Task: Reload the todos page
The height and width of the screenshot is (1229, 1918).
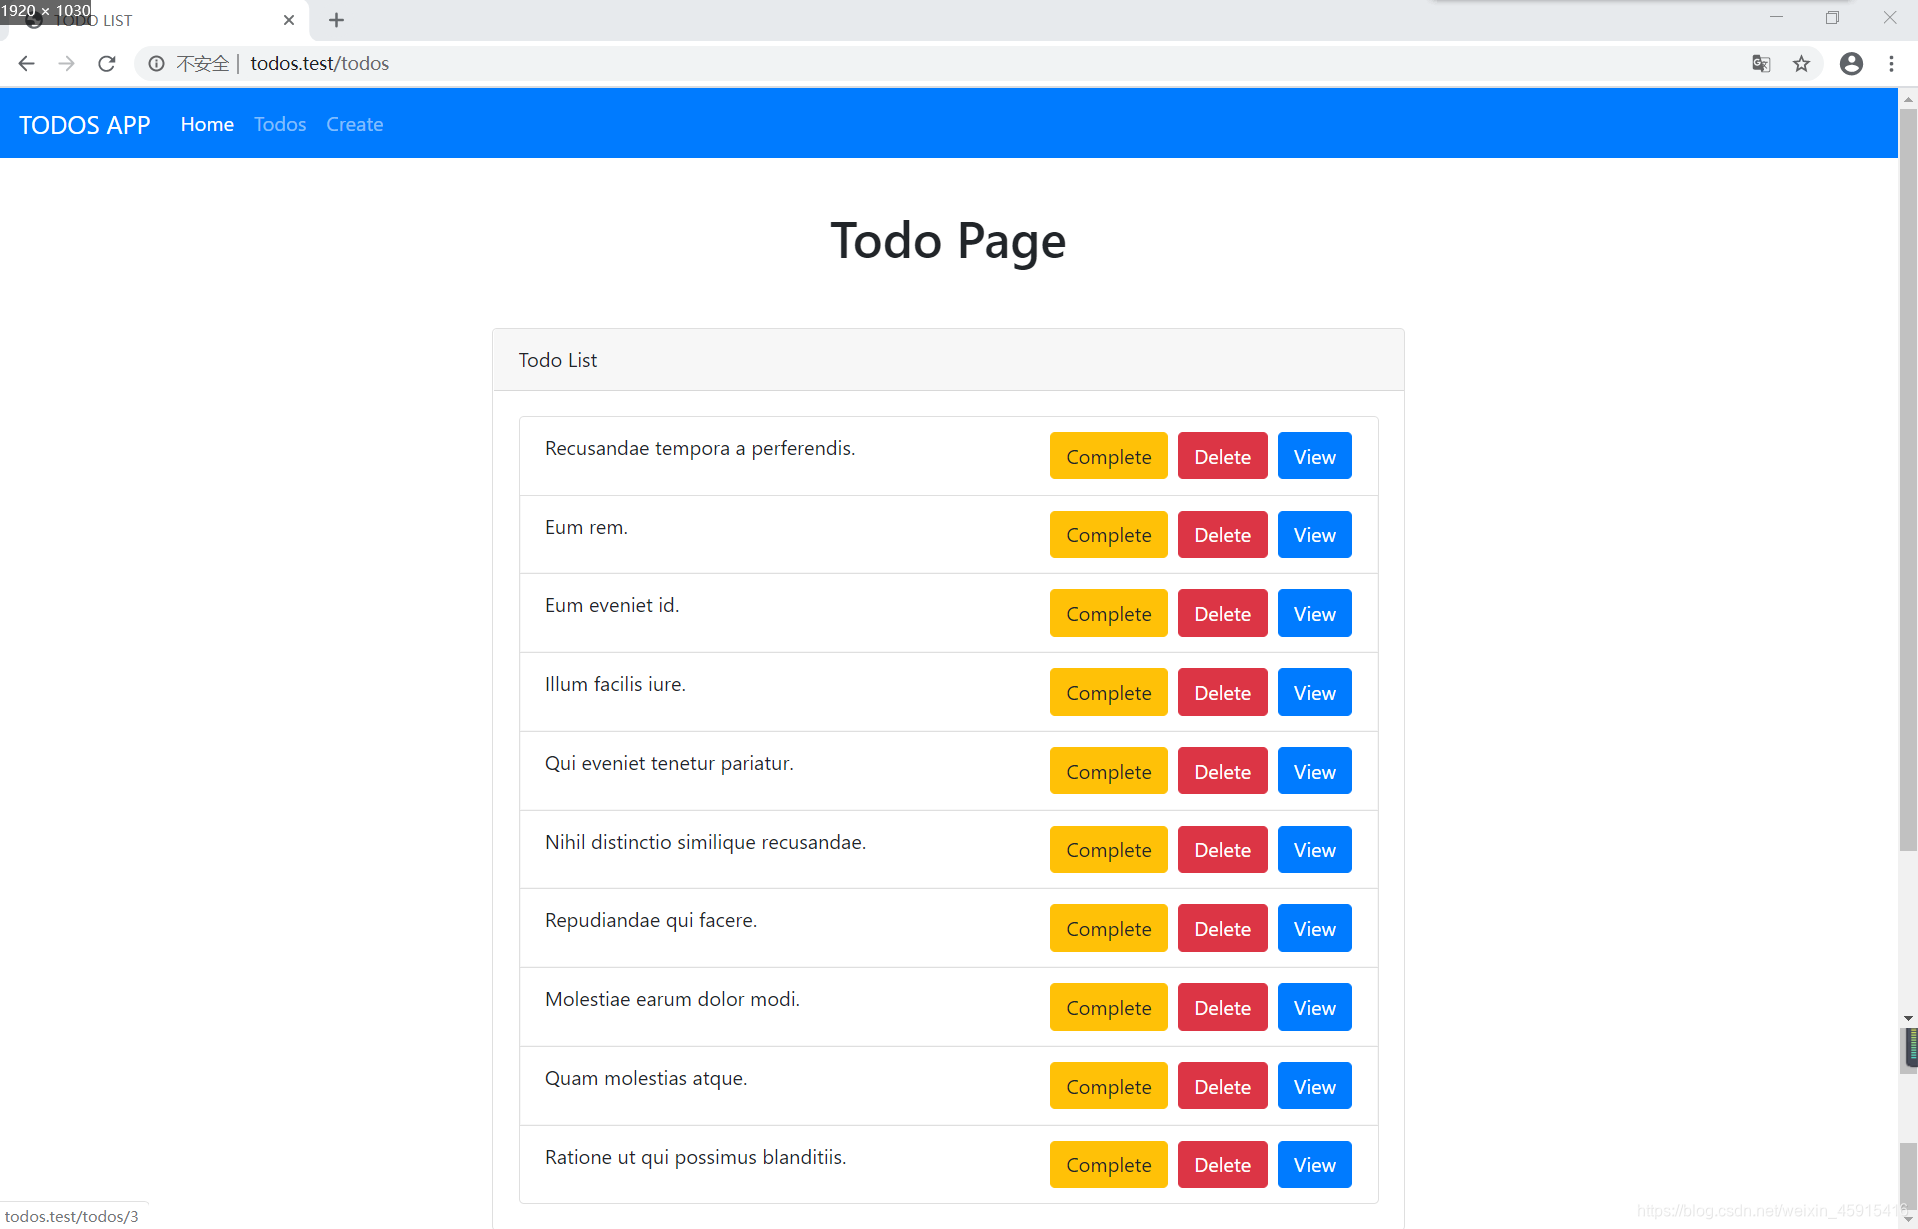Action: 106,63
